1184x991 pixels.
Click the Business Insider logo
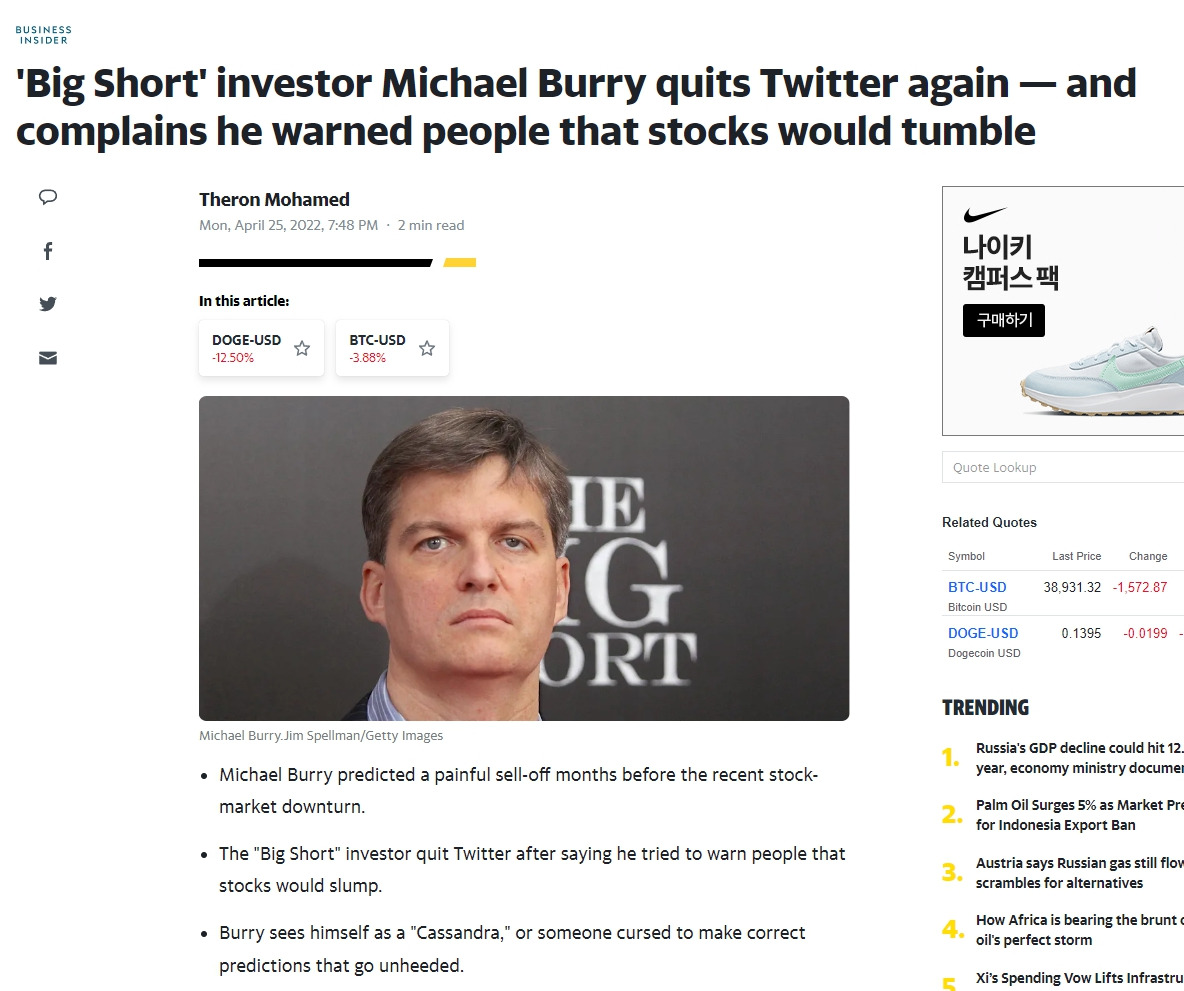44,35
